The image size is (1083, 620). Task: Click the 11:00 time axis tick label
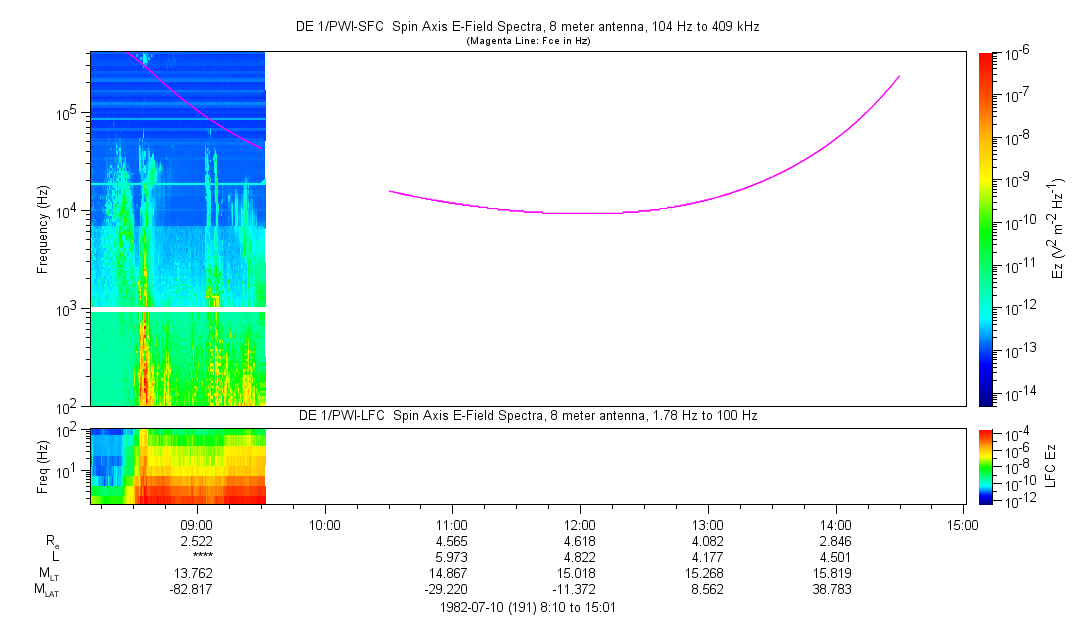click(452, 524)
